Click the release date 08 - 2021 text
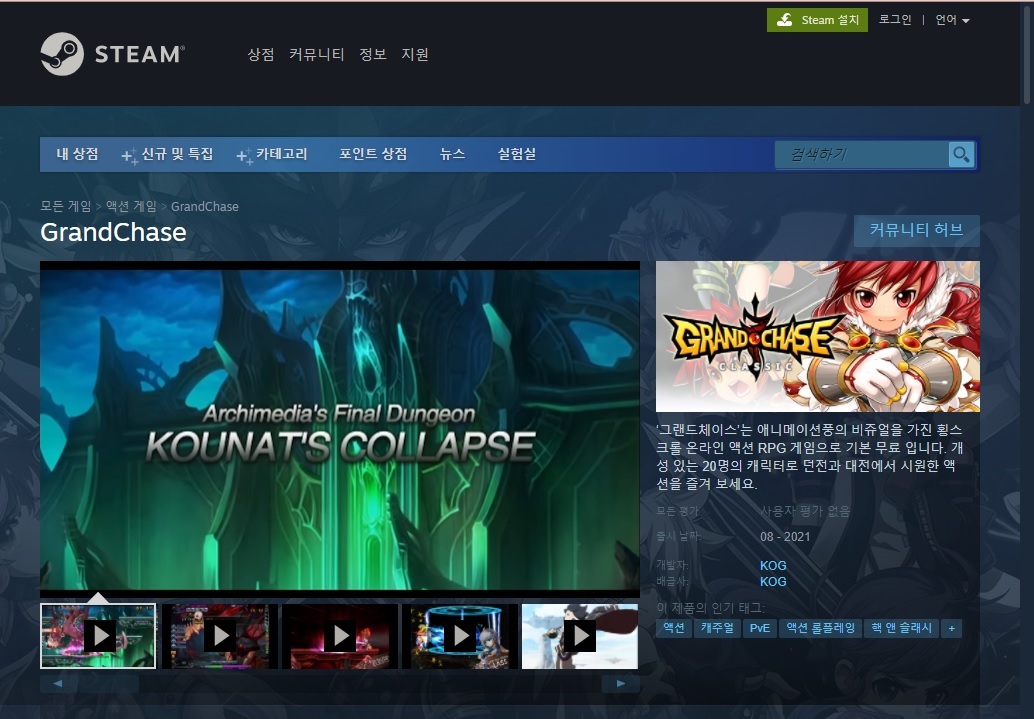The width and height of the screenshot is (1034, 719). 785,536
